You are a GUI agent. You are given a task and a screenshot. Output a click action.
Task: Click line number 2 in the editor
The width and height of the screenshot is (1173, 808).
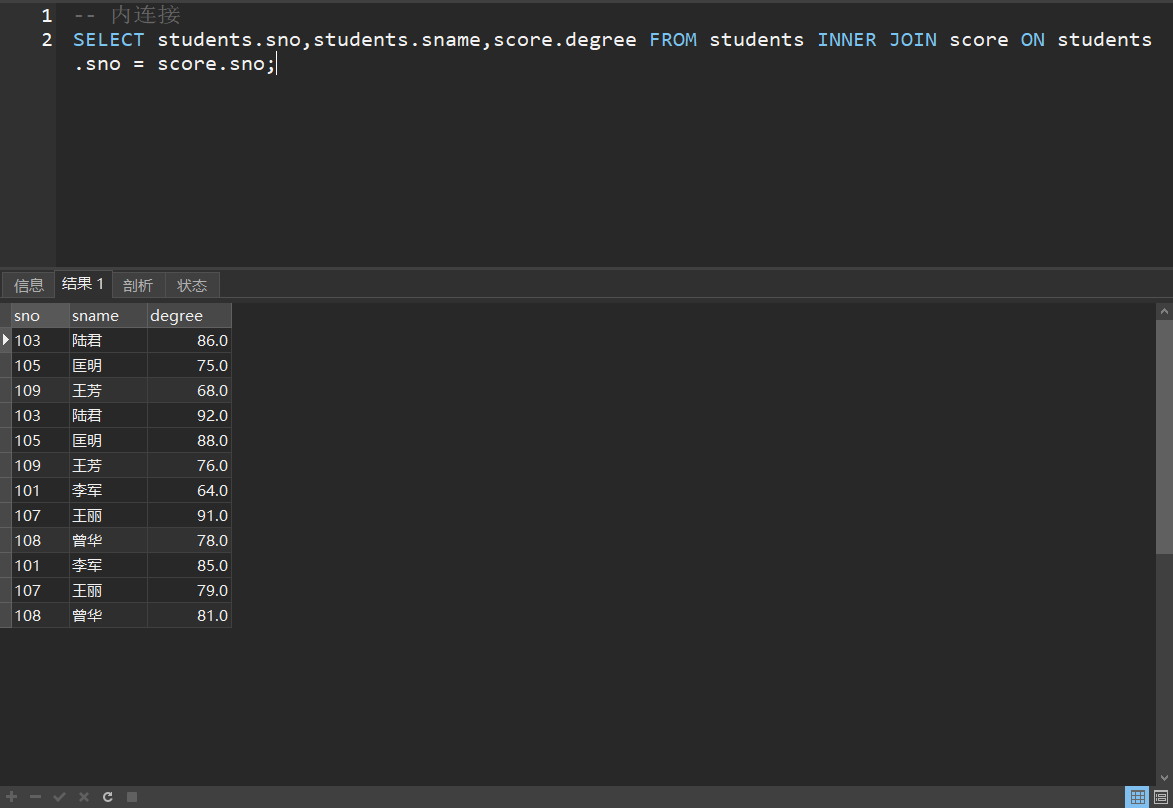46,40
